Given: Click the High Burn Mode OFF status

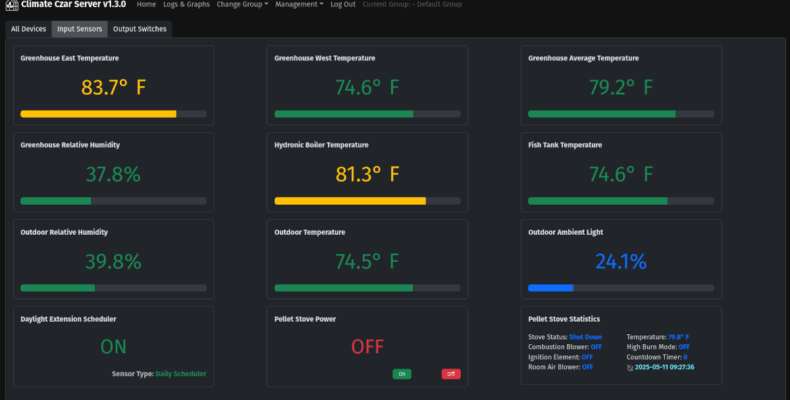Looking at the screenshot, I should coord(684,347).
